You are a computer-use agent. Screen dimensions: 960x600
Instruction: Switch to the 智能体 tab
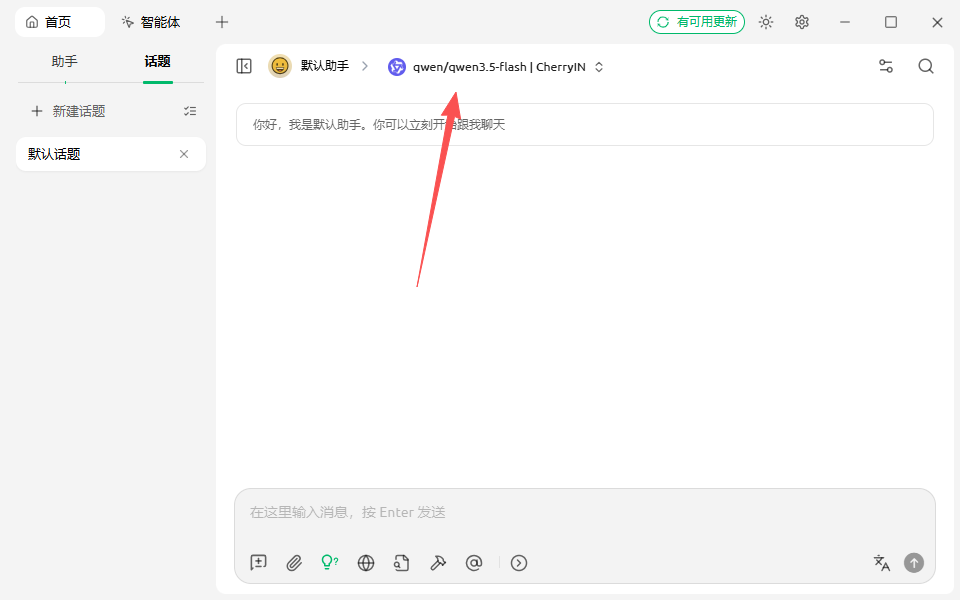(x=152, y=21)
